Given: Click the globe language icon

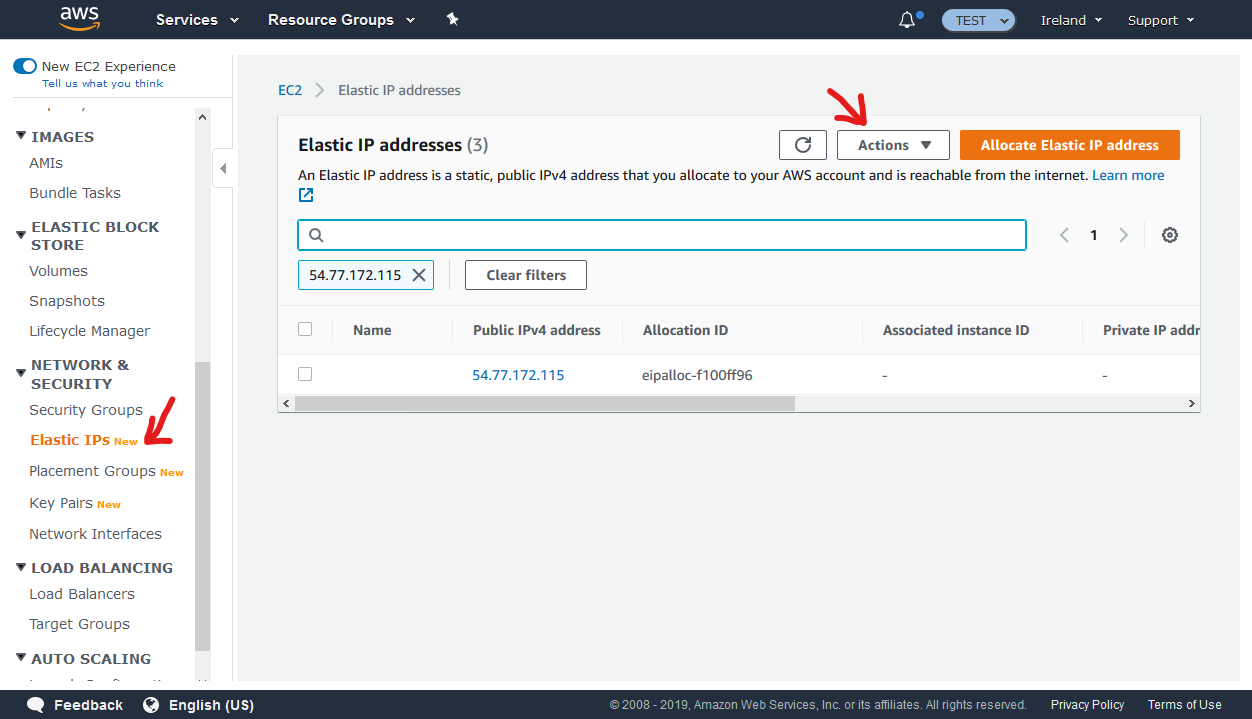Looking at the screenshot, I should 151,705.
